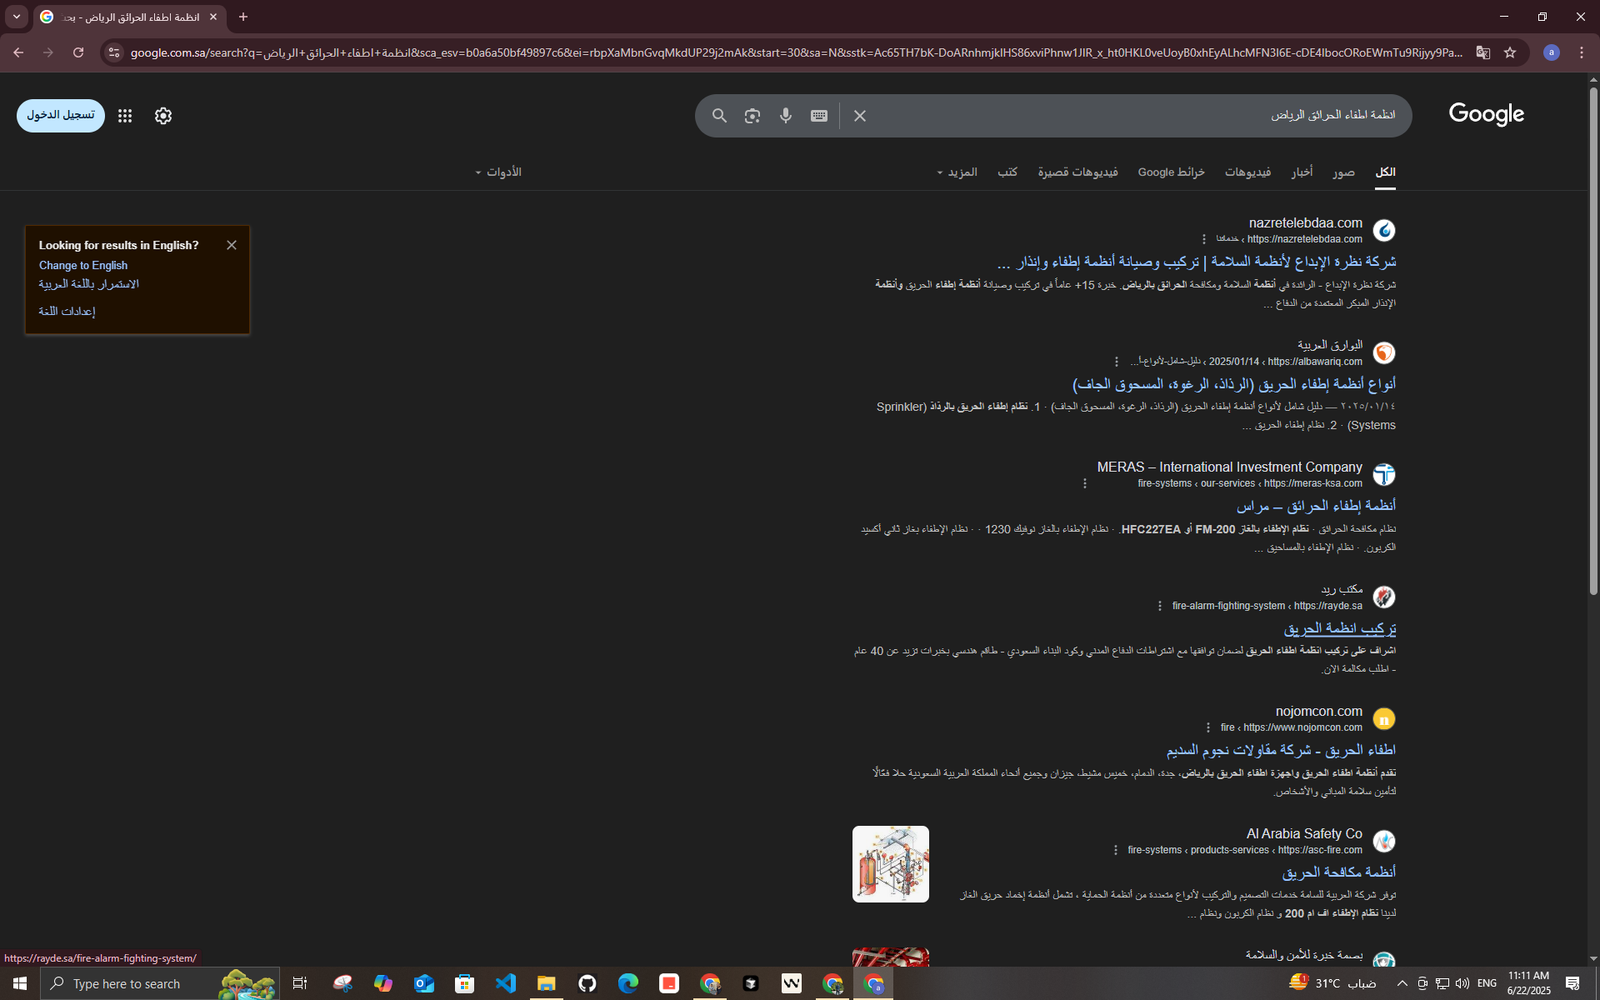Screen dimensions: 1600x1000
Task: Click the Al Arabia Safety Co favicon
Action: point(1384,841)
